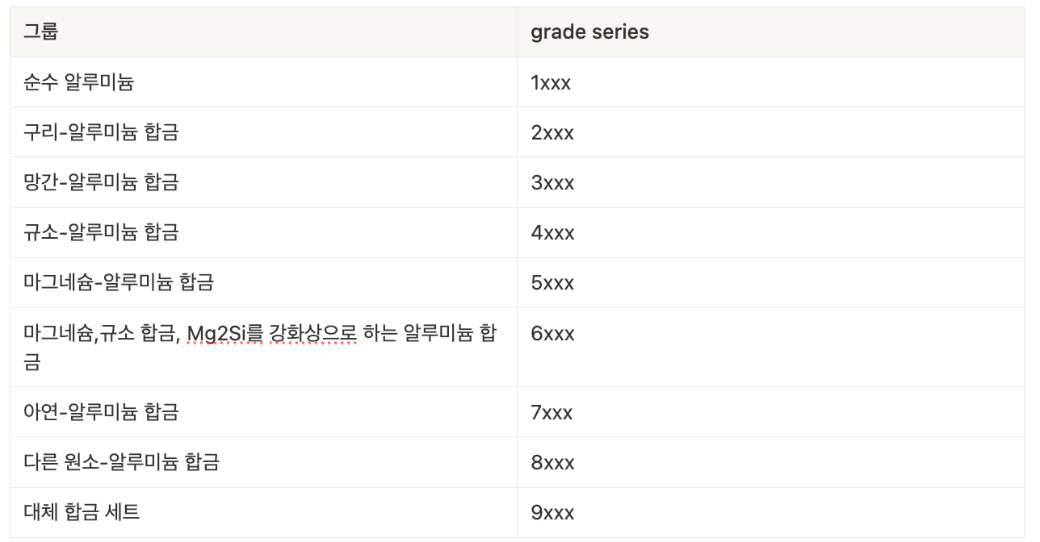Click the 마그네슘-알루미늄 합금 cell
1040x542 pixels.
[x=263, y=282]
